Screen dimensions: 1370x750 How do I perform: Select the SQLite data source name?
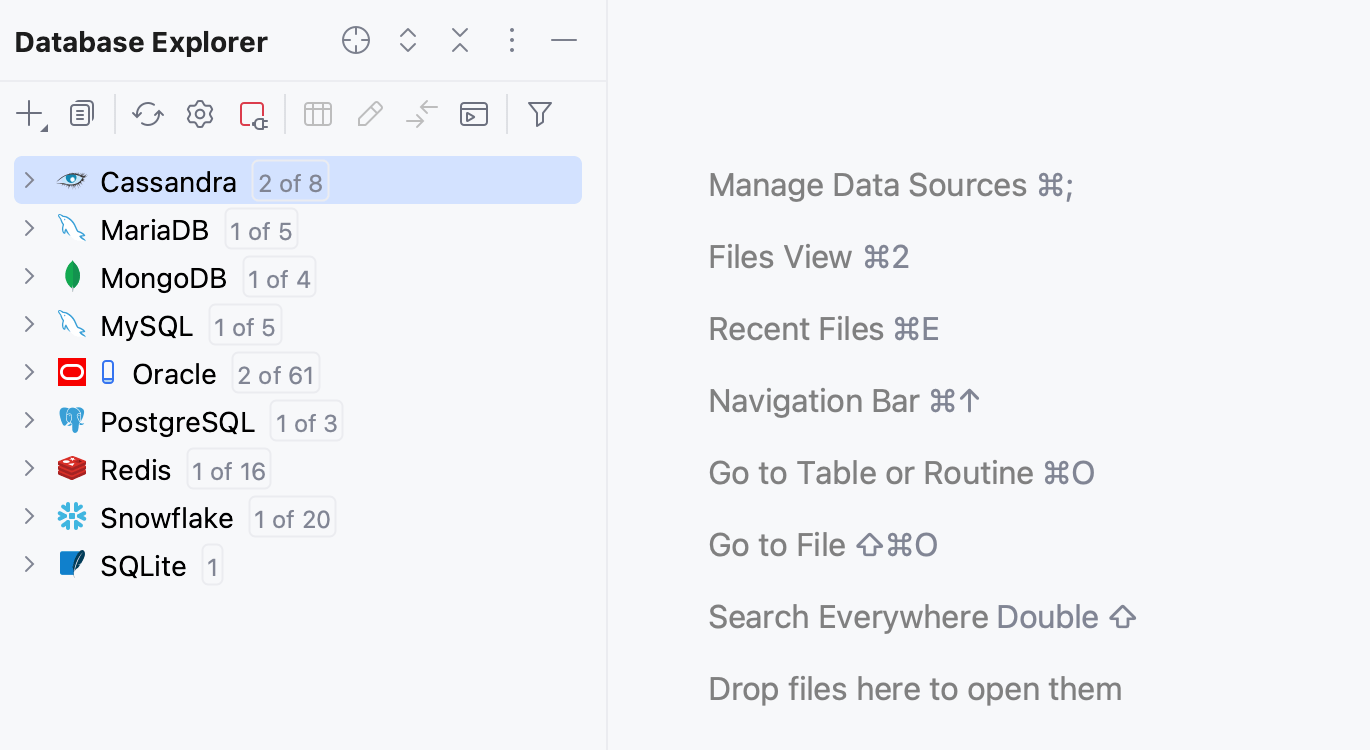pos(144,566)
